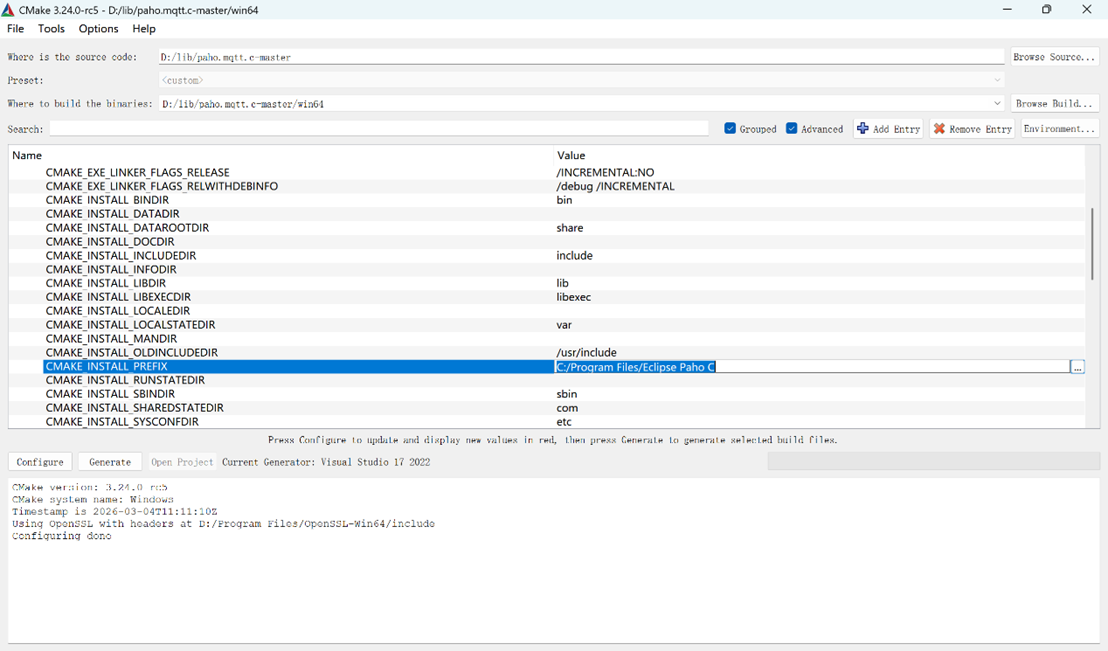Select the CMAKE_INSTALL_OLDINCLUDEDIR entry
The height and width of the screenshot is (651, 1108).
(132, 353)
